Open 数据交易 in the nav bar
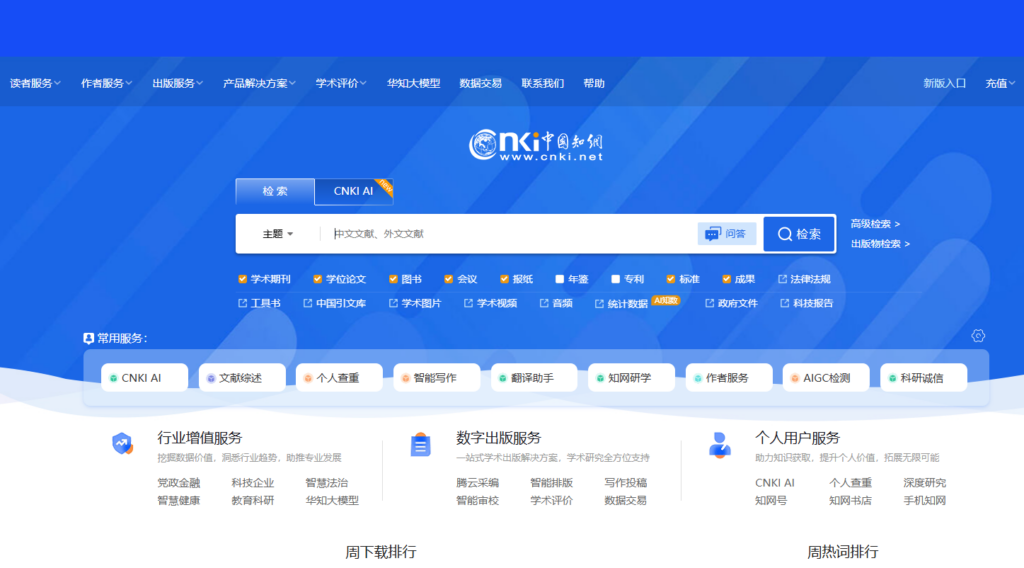 481,84
